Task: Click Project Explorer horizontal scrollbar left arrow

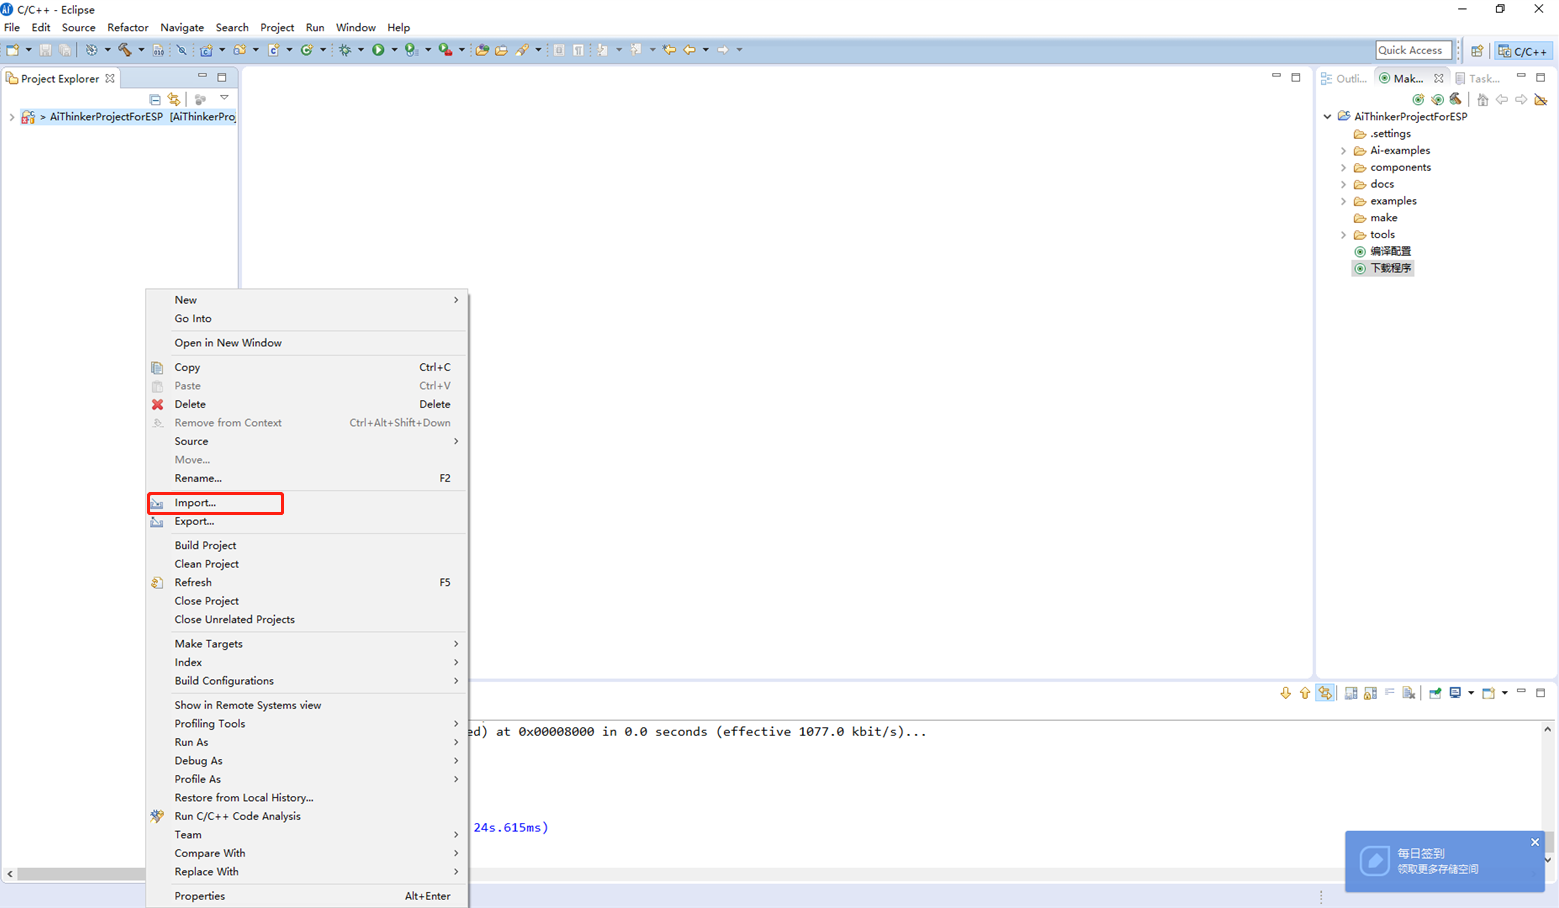Action: coord(10,874)
